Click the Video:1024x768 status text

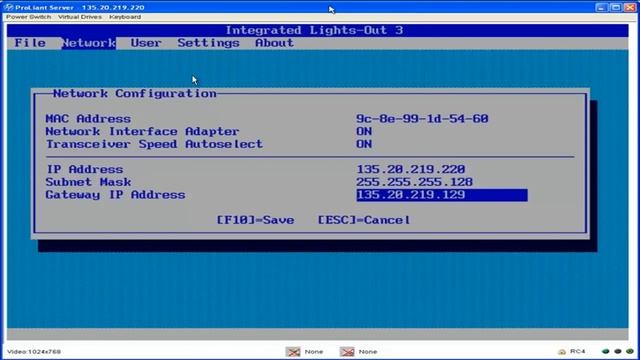[x=34, y=351]
